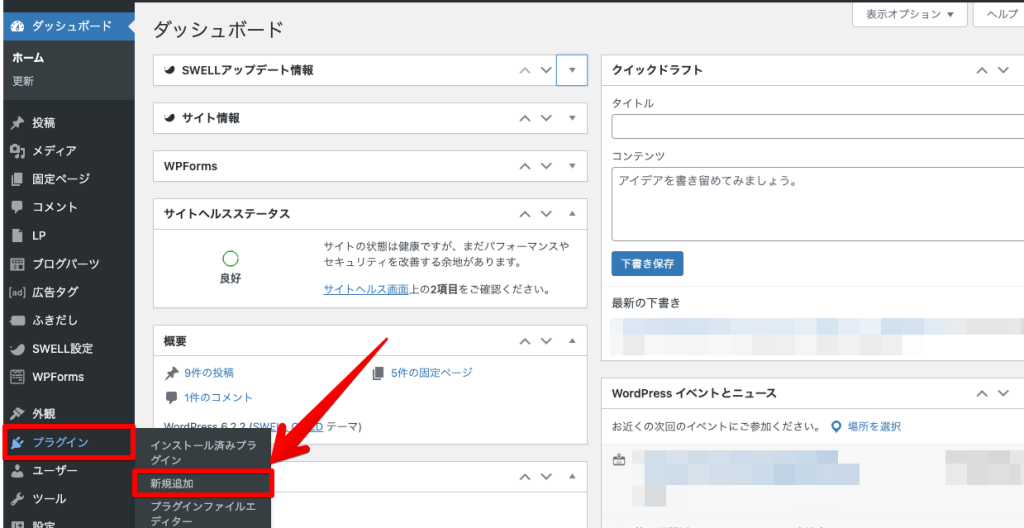This screenshot has width=1024, height=528.
Task: Click the pages icon beside 固定ページ
Action: click(x=18, y=179)
